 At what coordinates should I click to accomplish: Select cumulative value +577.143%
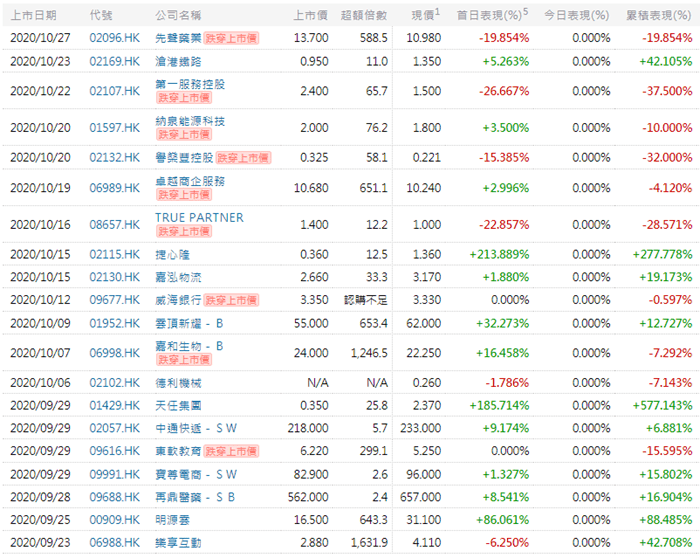[x=662, y=406]
